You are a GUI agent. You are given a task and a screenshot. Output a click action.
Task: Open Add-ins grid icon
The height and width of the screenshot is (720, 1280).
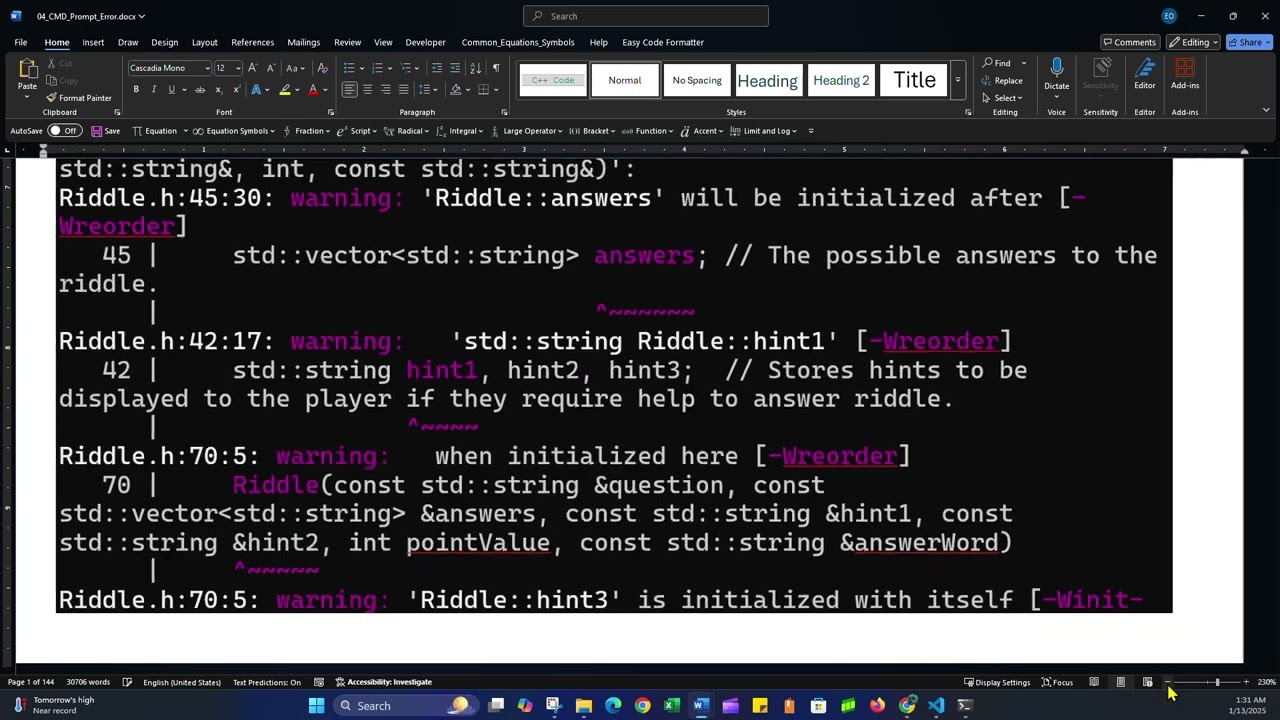(x=1185, y=69)
